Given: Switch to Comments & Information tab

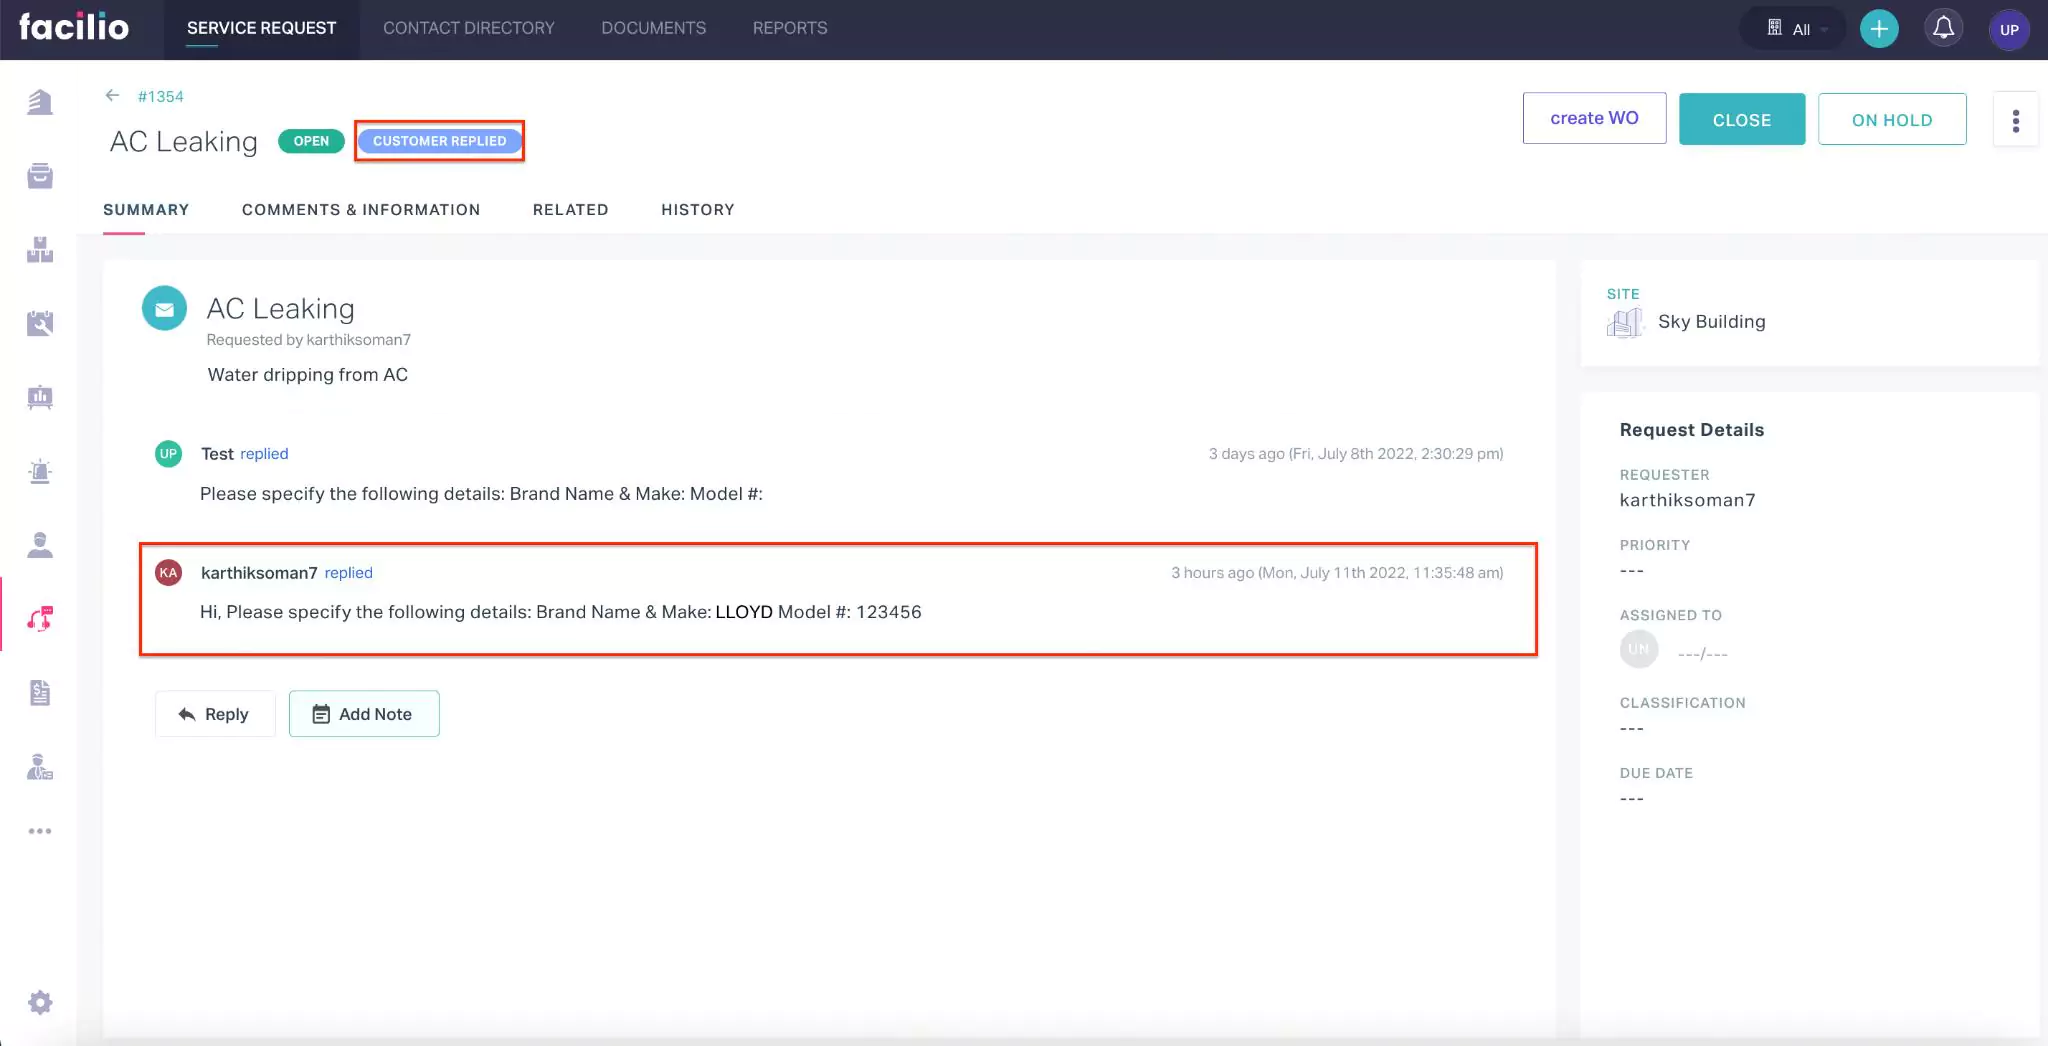Looking at the screenshot, I should (361, 209).
